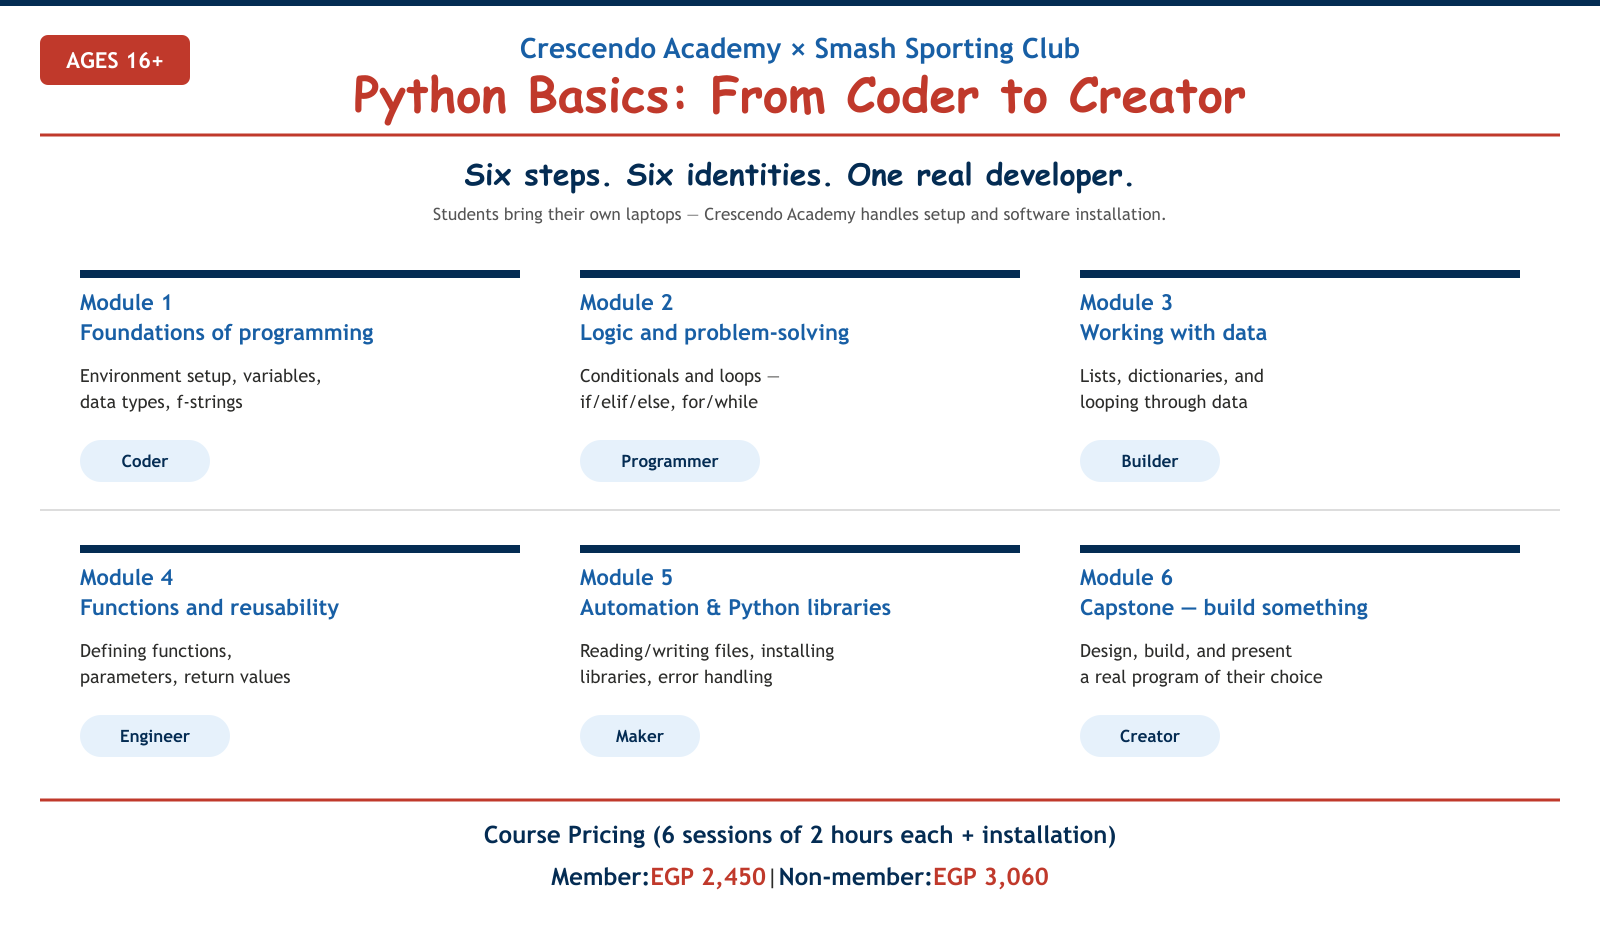This screenshot has height=950, width=1600.
Task: Click the non-member price EGP 3,060
Action: (x=991, y=877)
